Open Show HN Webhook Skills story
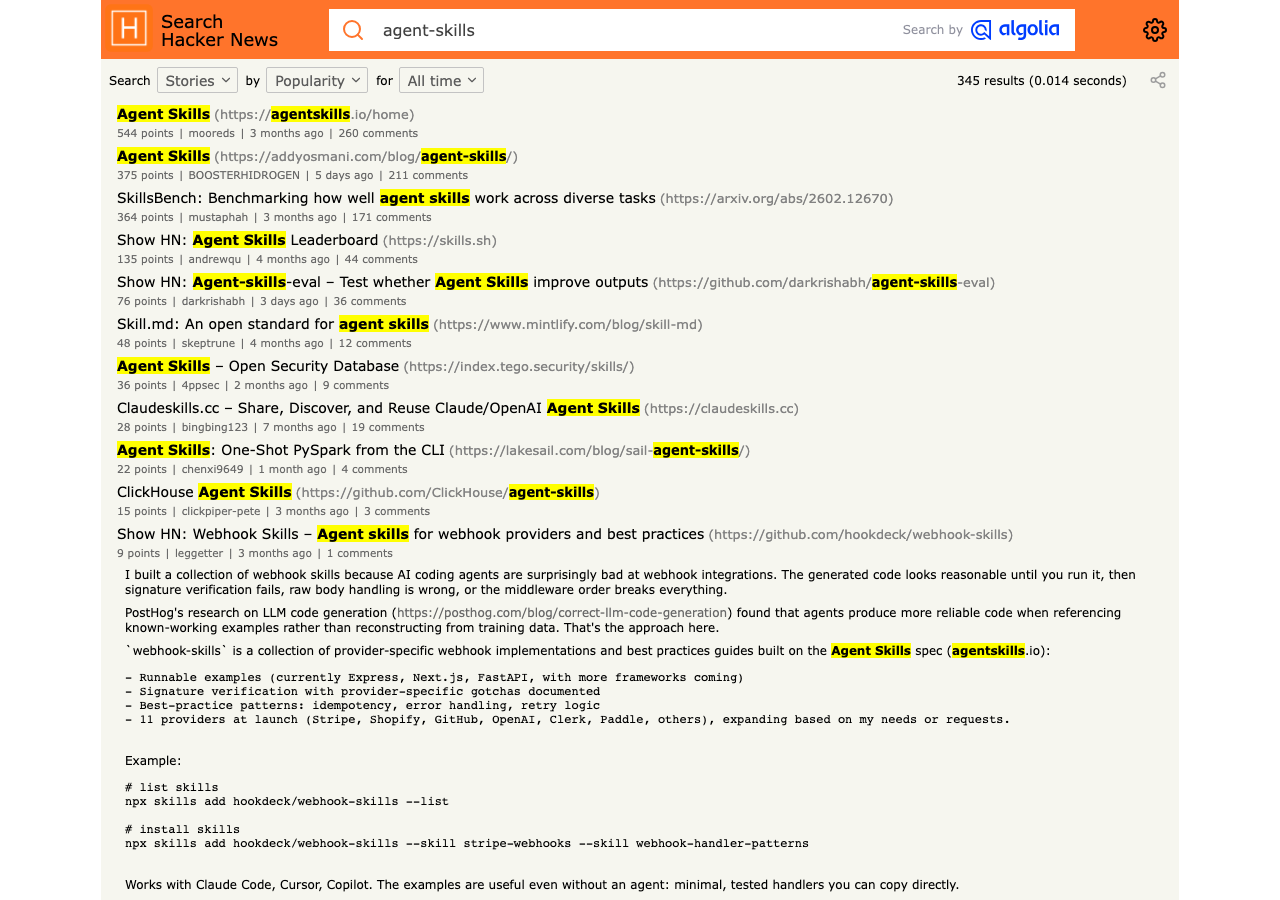 pos(410,534)
